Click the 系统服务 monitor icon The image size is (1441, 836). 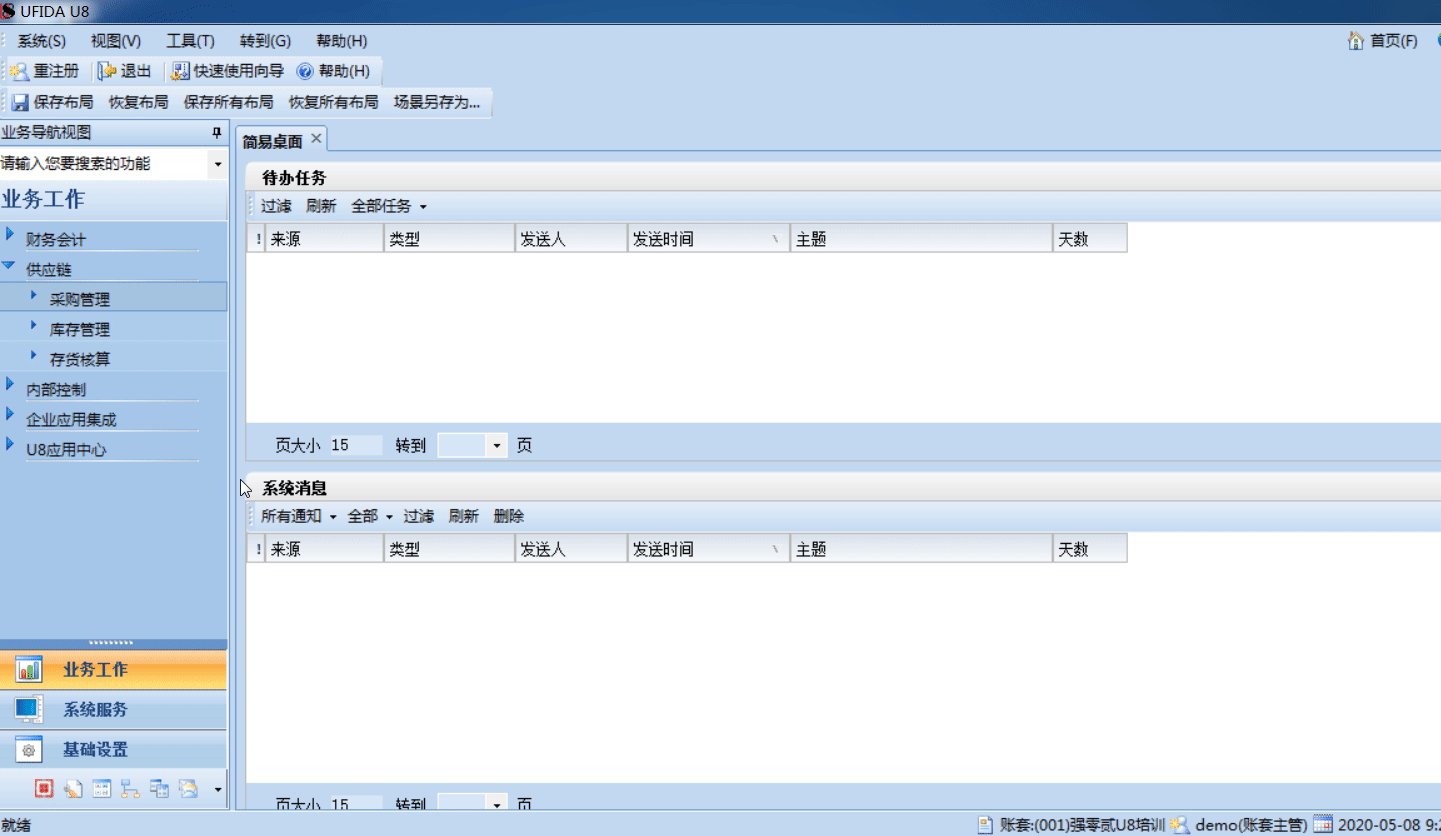(28, 710)
